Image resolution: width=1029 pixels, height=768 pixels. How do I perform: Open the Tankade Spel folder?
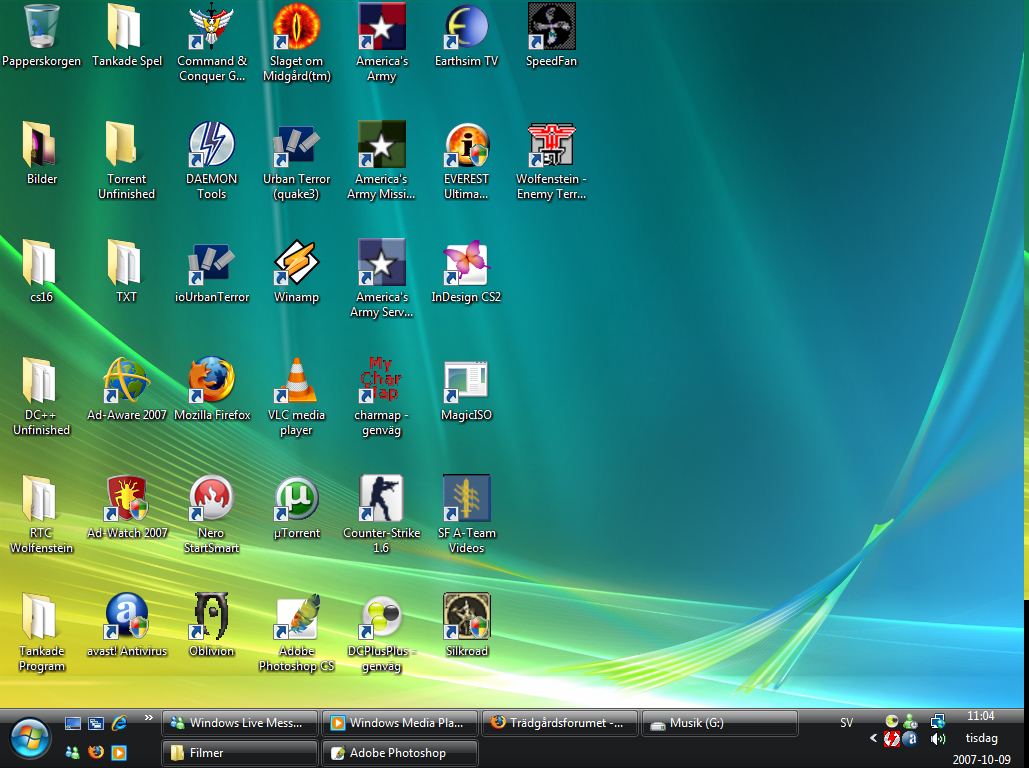tap(127, 27)
